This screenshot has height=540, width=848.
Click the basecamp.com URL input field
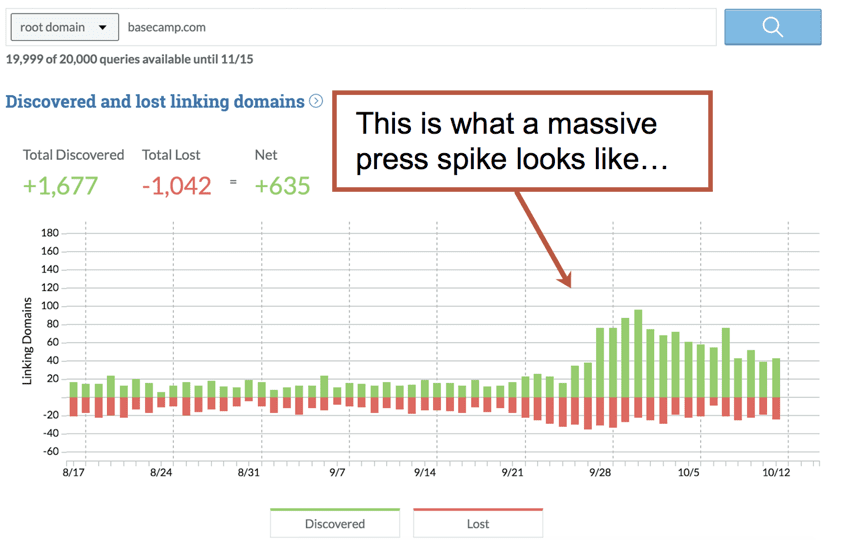pos(418,27)
